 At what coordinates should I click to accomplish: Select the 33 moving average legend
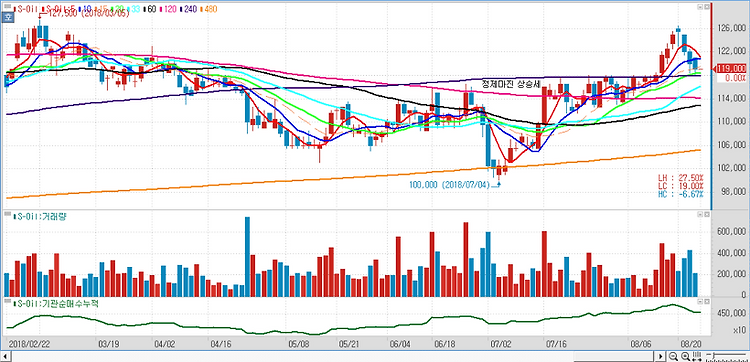133,9
